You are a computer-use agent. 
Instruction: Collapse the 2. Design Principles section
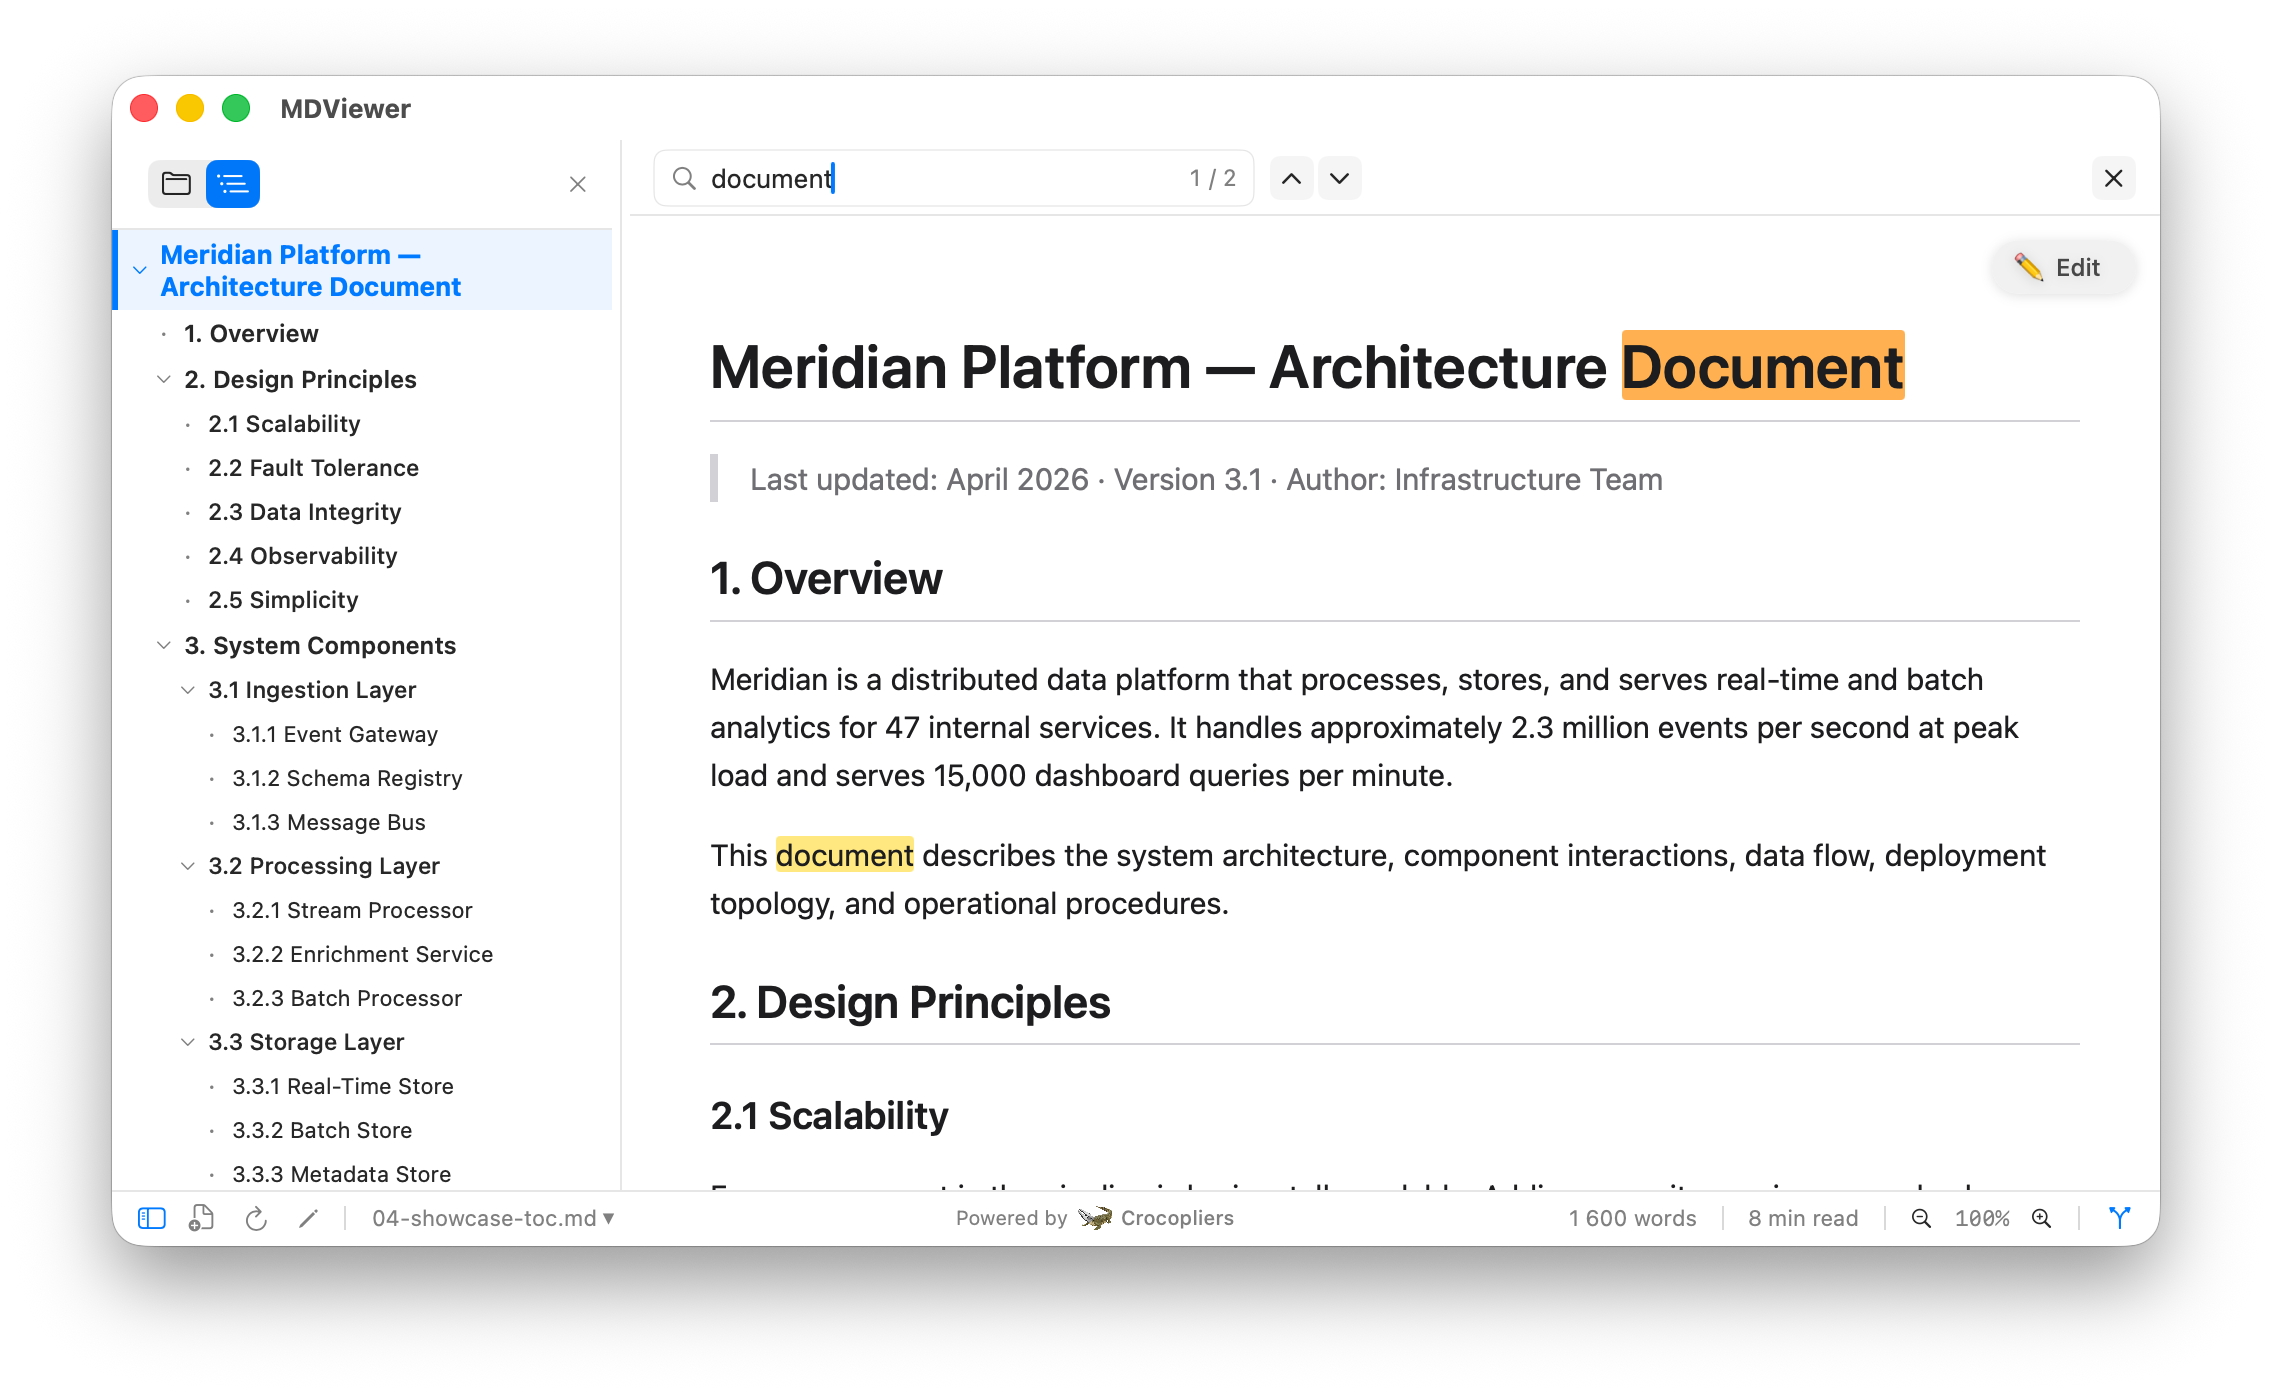[x=164, y=379]
